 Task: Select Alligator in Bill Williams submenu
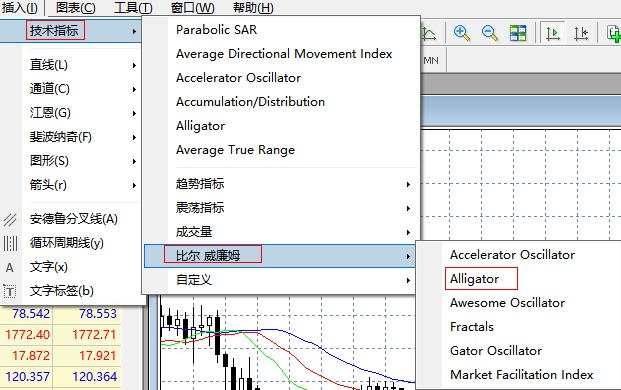coord(474,279)
